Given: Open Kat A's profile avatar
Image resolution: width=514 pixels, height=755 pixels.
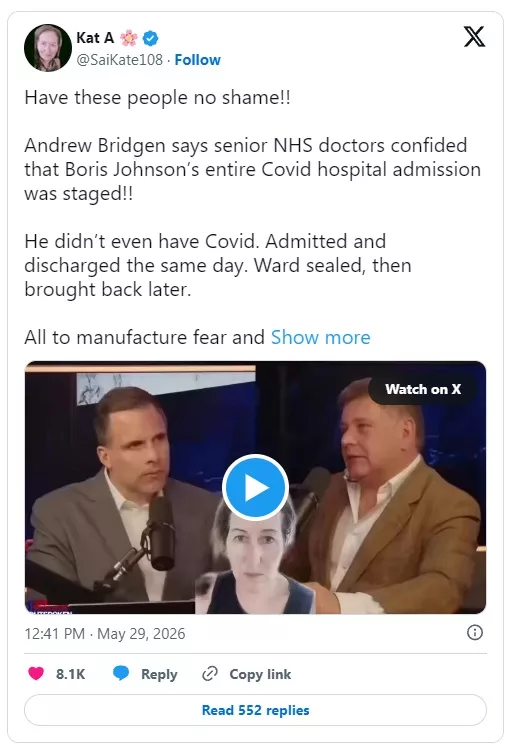Looking at the screenshot, I should [48, 48].
